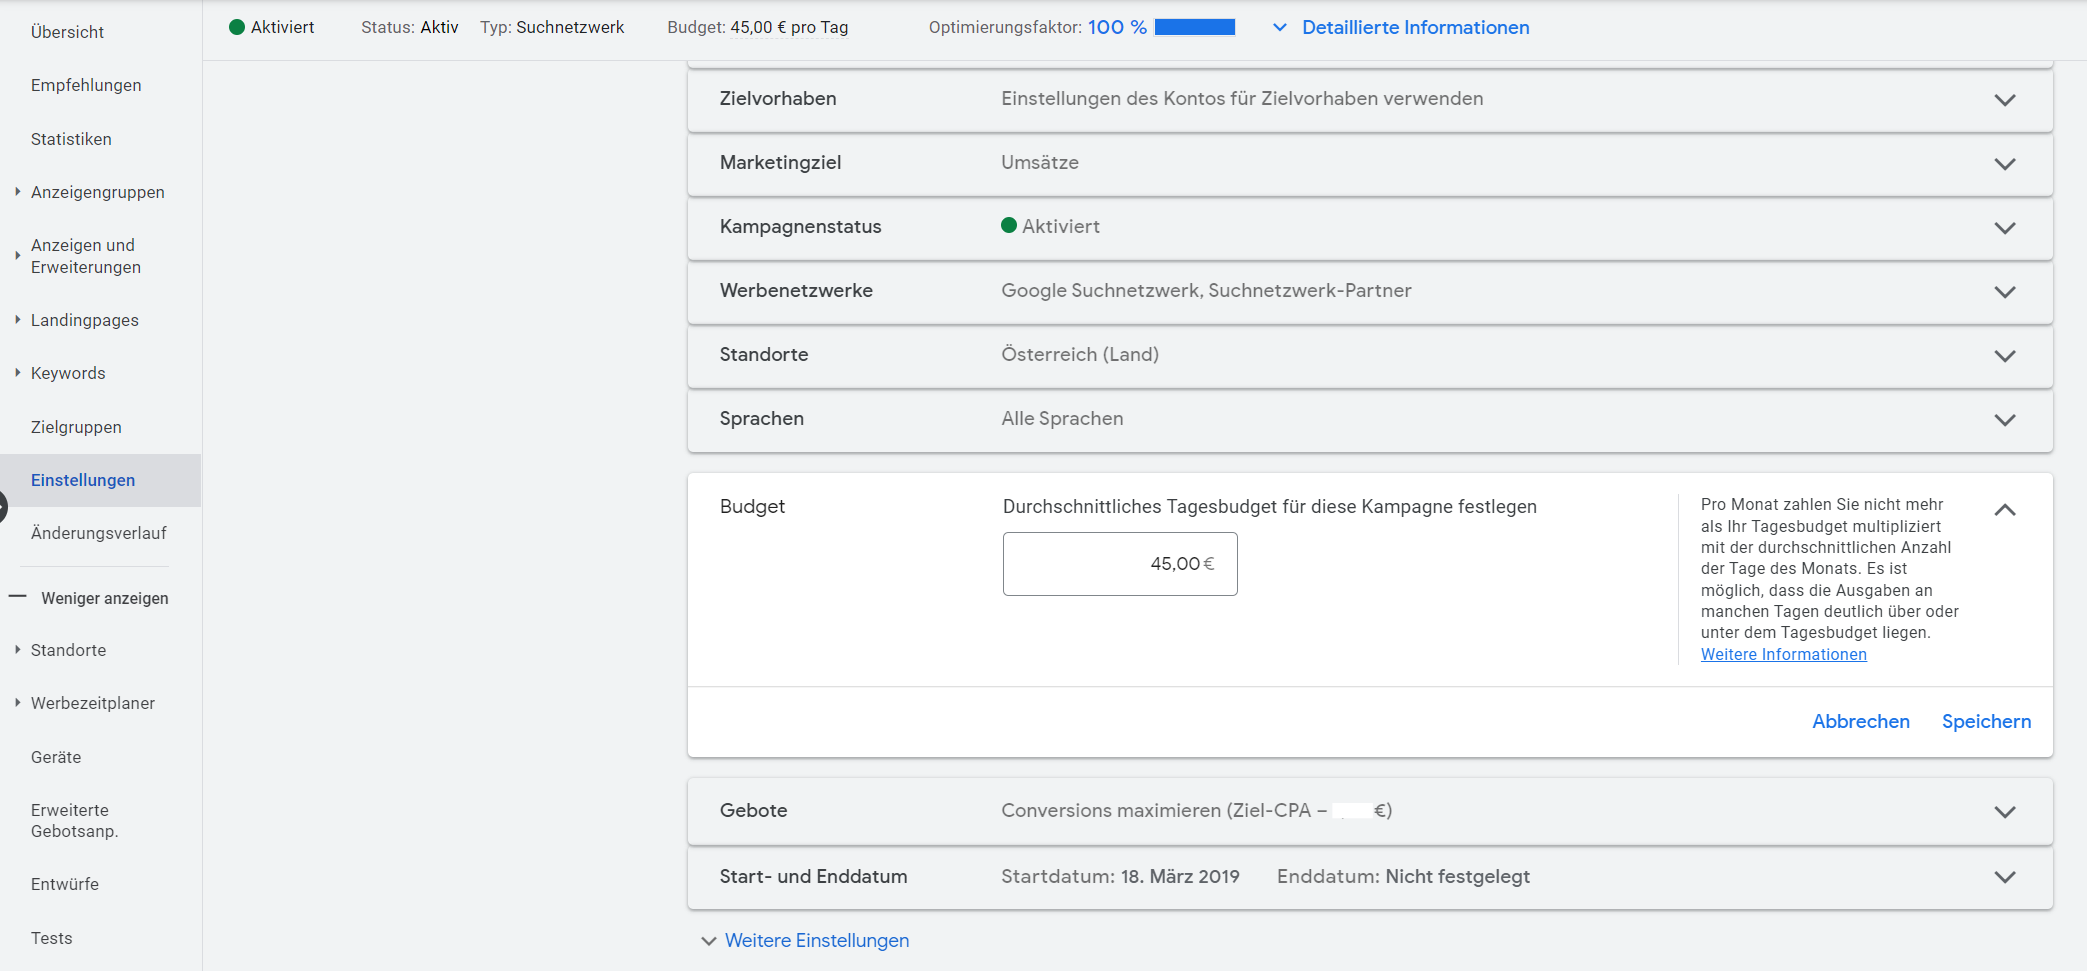This screenshot has width=2087, height=971.
Task: Click the Speichern button
Action: point(1986,721)
